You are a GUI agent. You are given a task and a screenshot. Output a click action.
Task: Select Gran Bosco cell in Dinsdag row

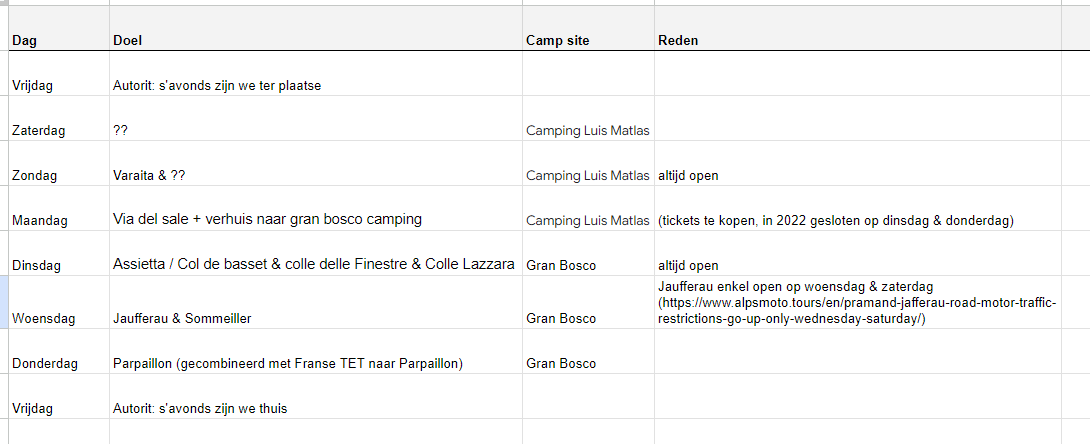coord(588,254)
